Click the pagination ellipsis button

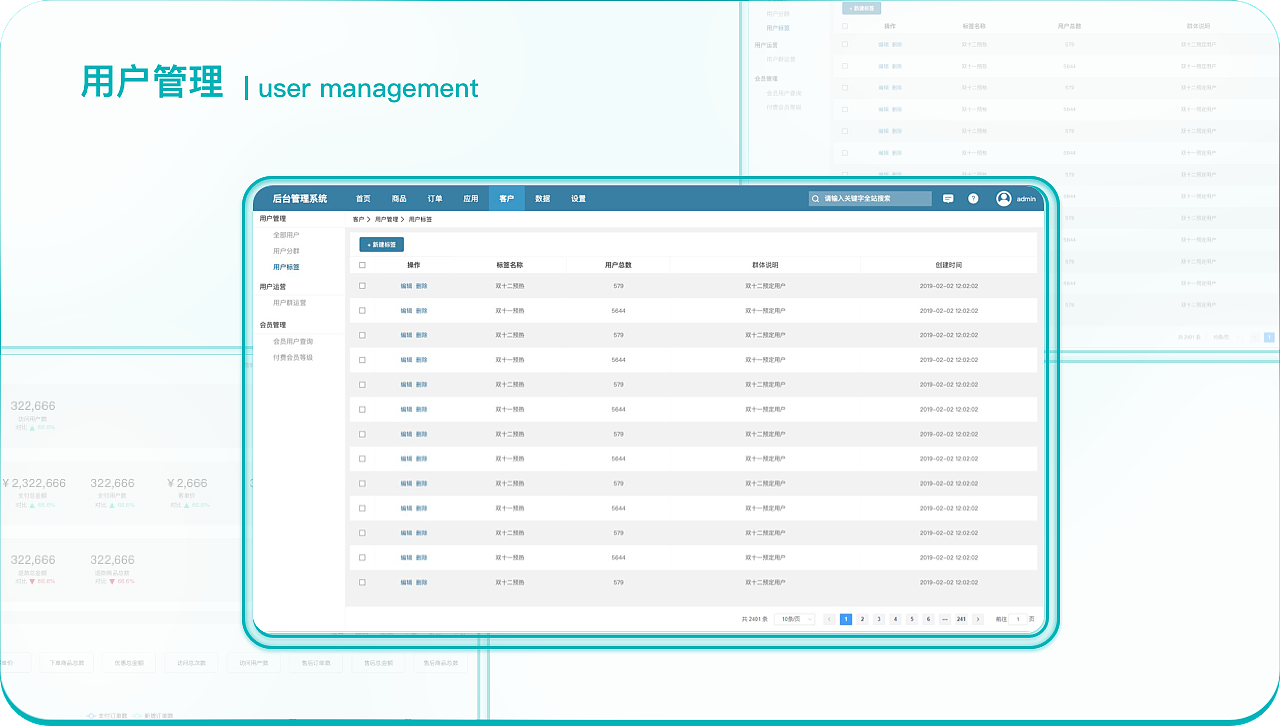[x=945, y=619]
